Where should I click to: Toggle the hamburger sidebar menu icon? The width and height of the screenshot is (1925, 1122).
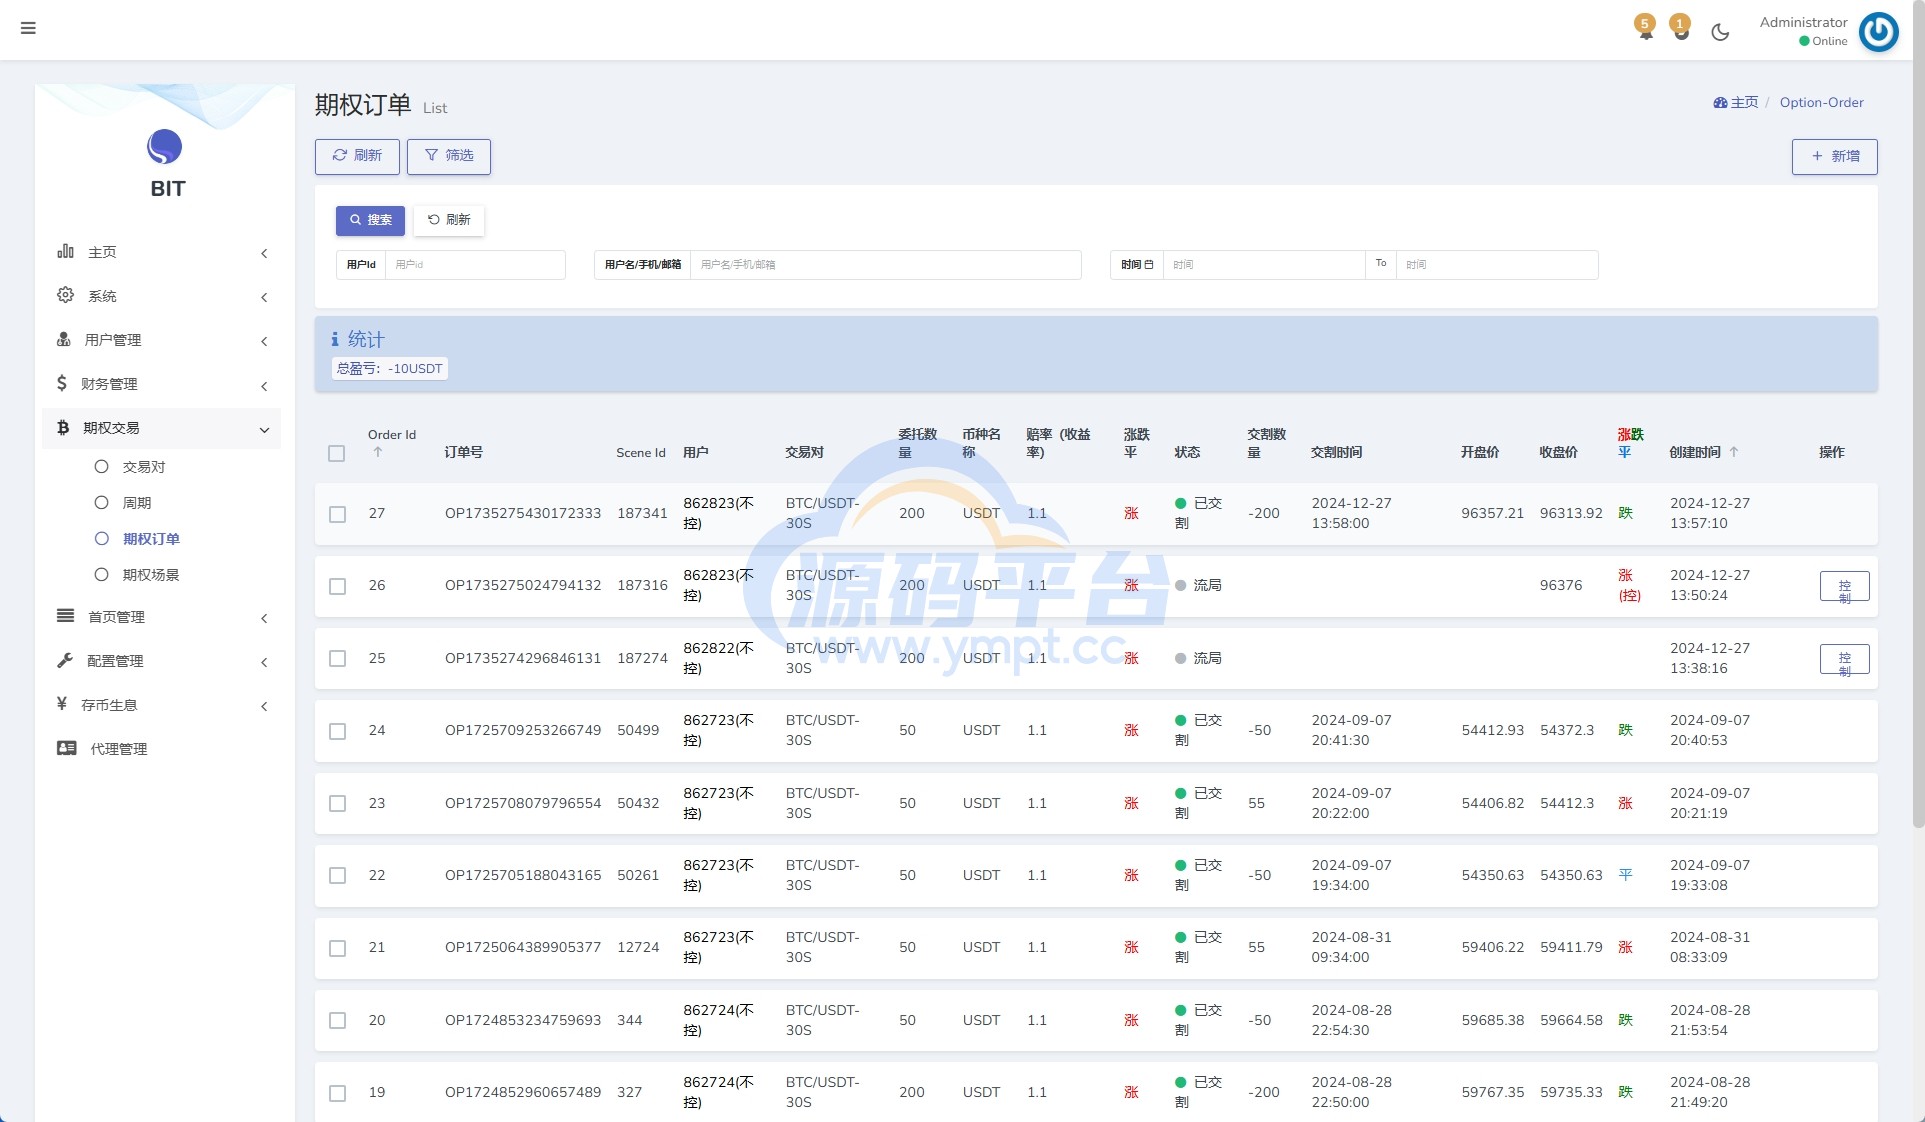pos(28,28)
